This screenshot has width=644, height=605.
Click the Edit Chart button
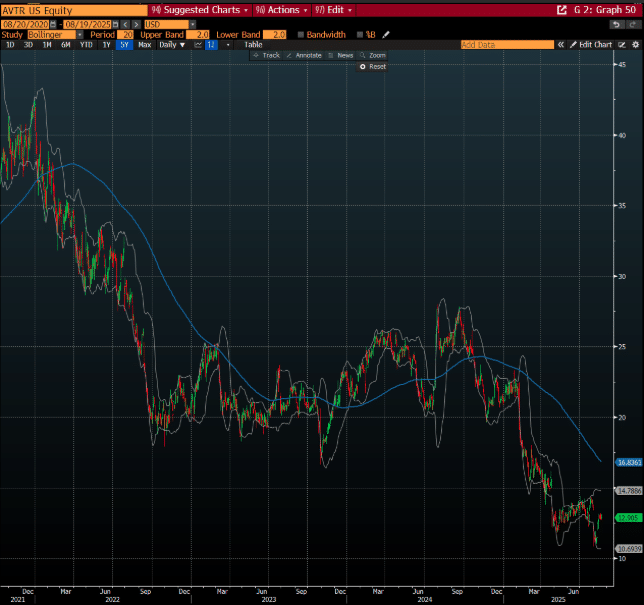coord(591,45)
